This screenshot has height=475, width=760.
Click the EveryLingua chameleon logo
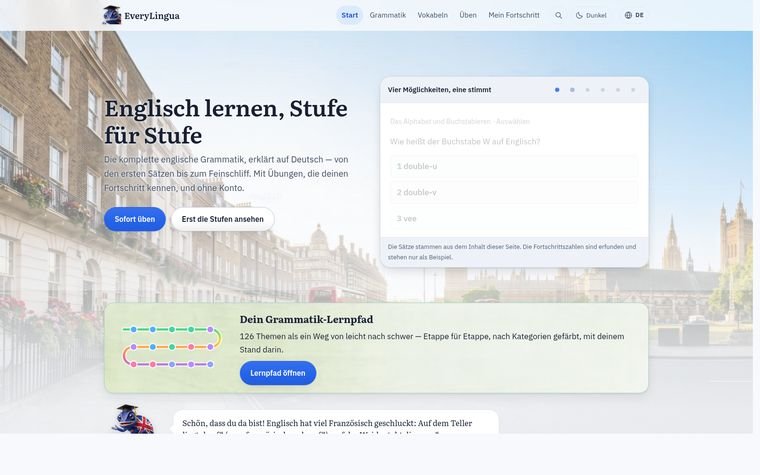[112, 15]
